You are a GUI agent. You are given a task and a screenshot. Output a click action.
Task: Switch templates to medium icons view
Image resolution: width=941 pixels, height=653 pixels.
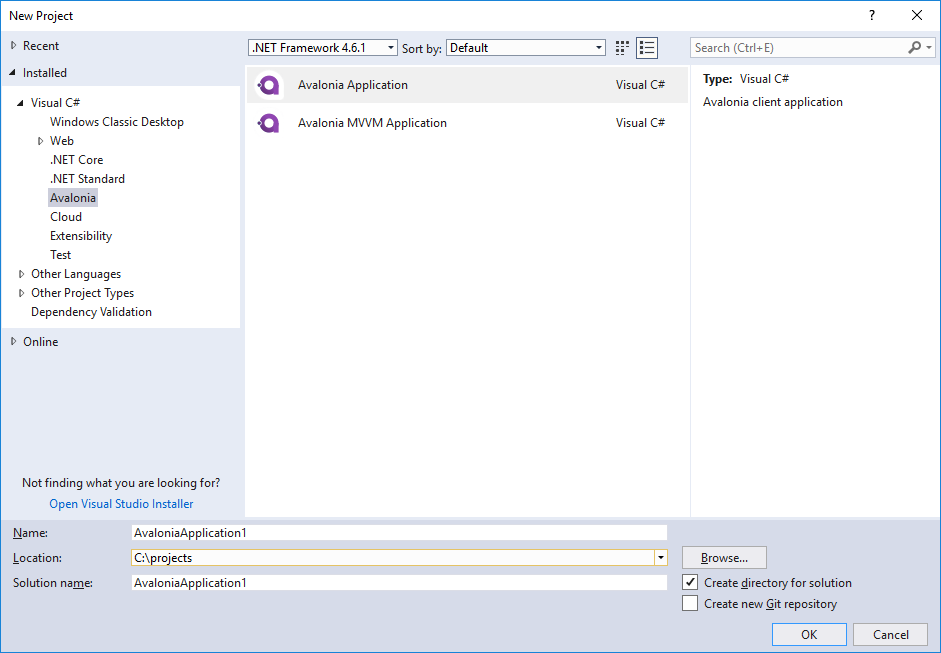tap(621, 47)
